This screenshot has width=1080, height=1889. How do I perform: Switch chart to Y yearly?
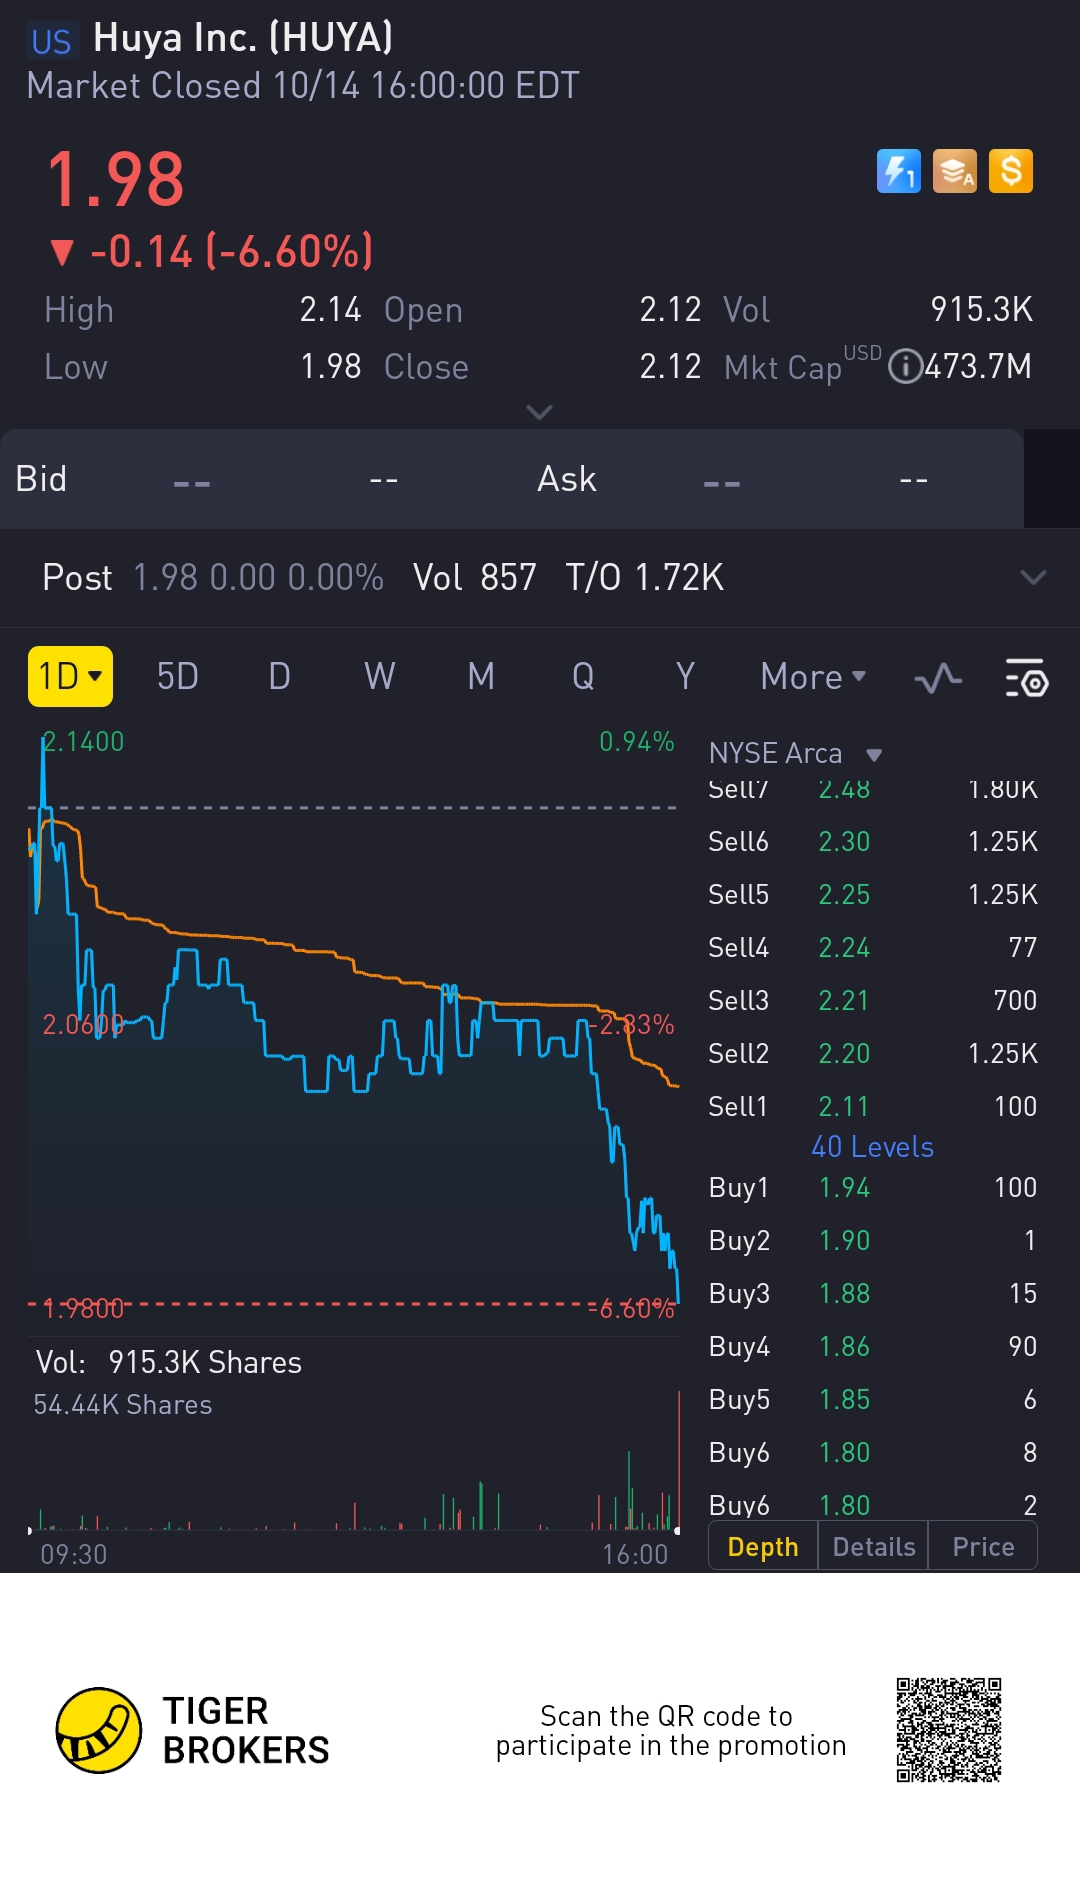pyautogui.click(x=685, y=677)
